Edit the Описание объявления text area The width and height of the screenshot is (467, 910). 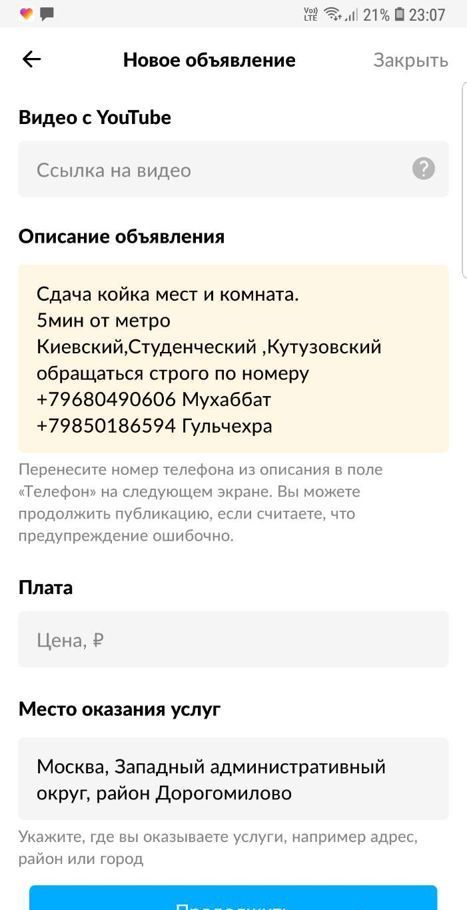tap(233, 359)
